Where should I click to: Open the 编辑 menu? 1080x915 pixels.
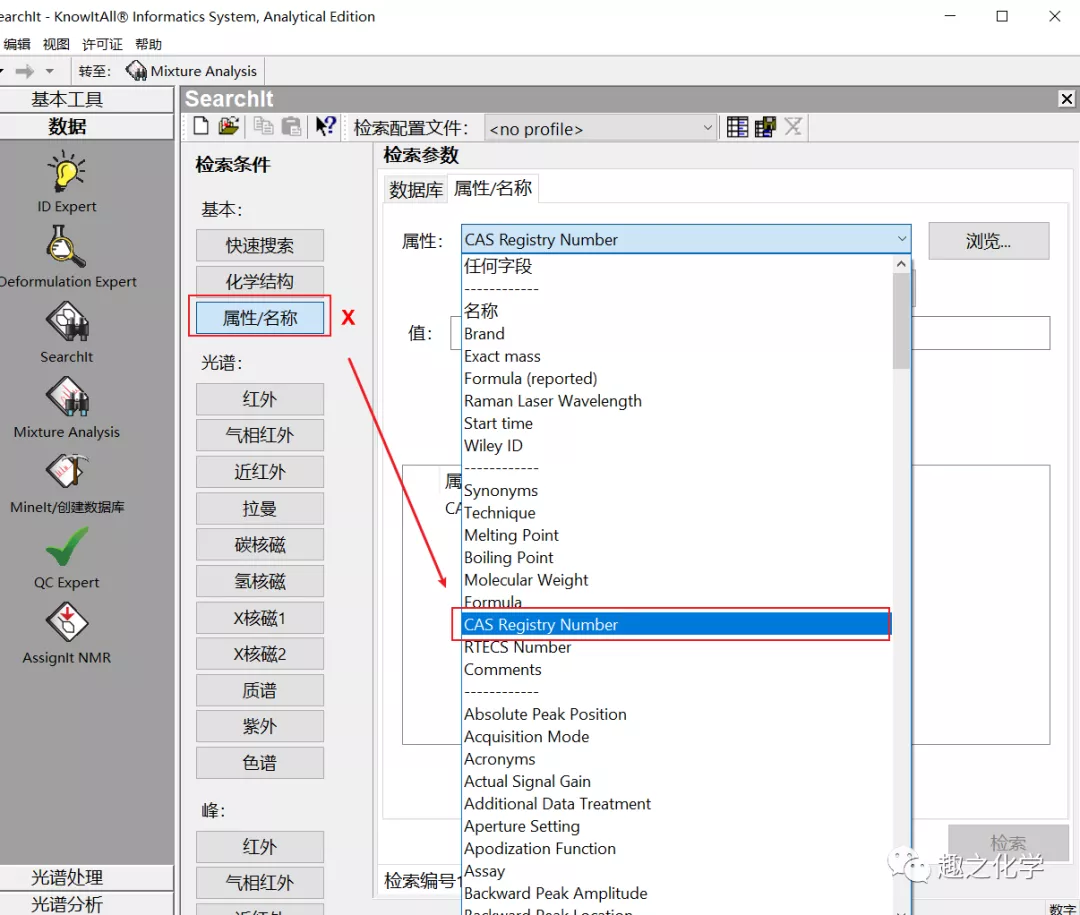pos(17,44)
